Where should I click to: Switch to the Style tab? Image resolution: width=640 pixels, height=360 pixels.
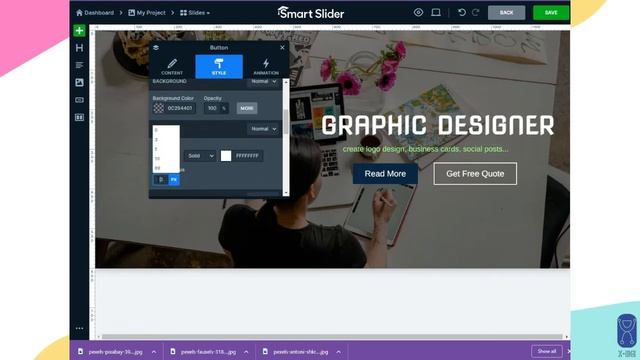click(x=219, y=67)
